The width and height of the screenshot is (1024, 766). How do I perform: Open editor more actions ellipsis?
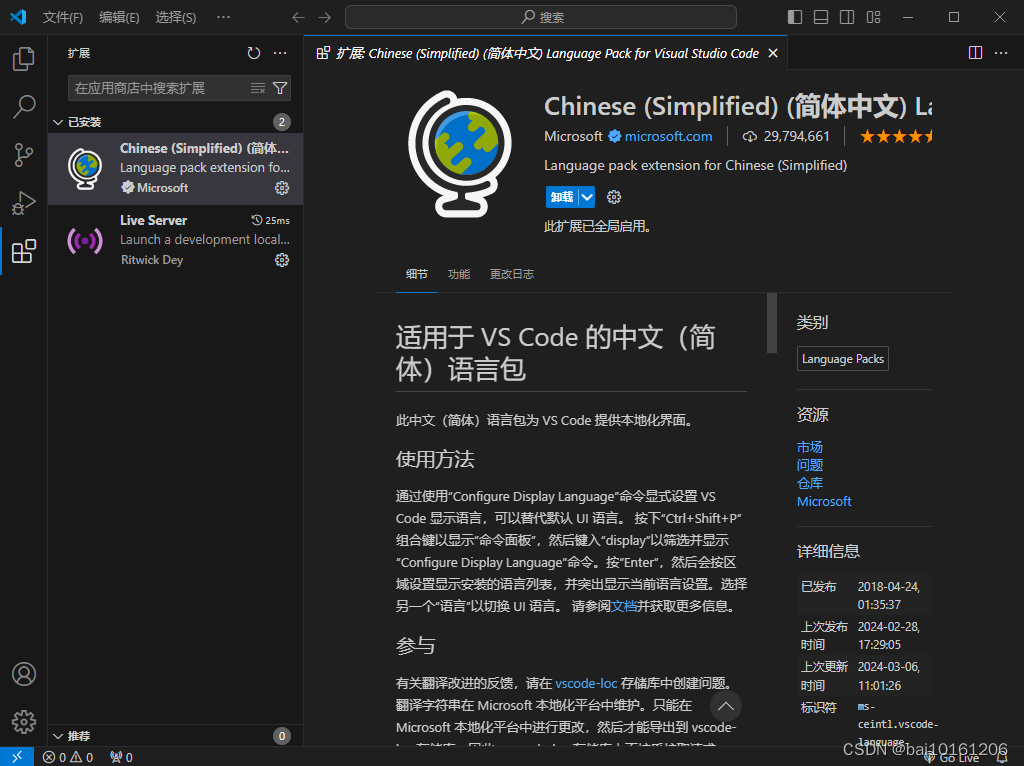pyautogui.click(x=1000, y=53)
